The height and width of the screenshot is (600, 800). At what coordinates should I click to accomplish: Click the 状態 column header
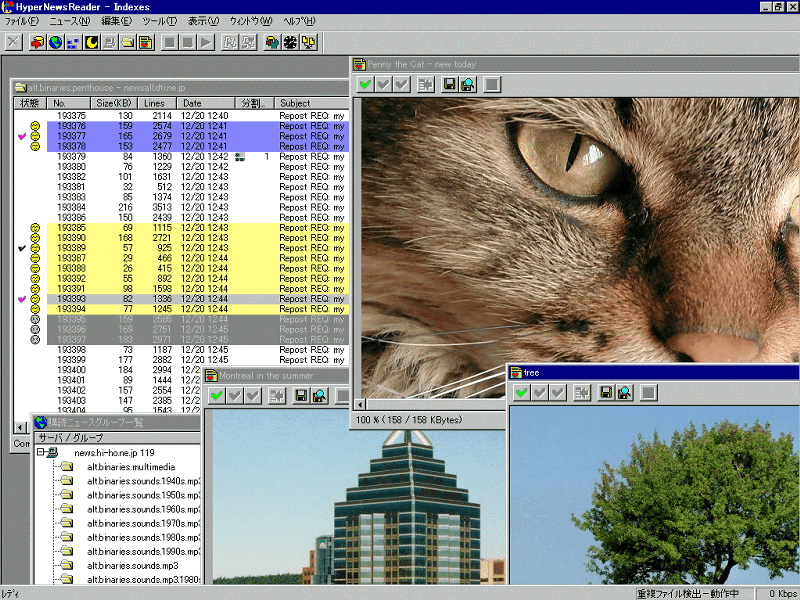coord(30,103)
